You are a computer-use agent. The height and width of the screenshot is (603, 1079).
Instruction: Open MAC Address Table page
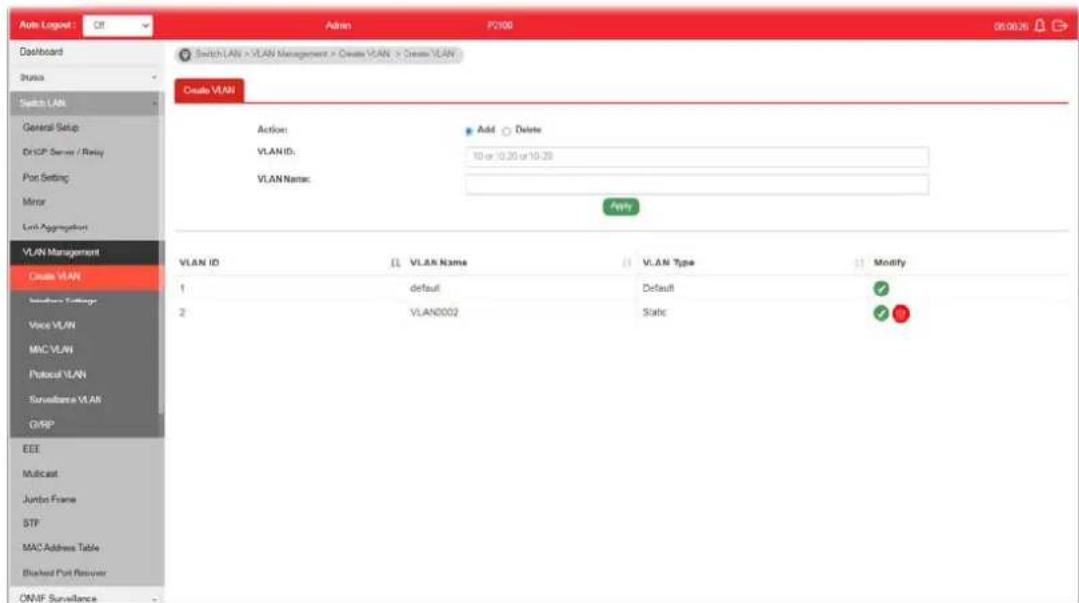[x=61, y=548]
